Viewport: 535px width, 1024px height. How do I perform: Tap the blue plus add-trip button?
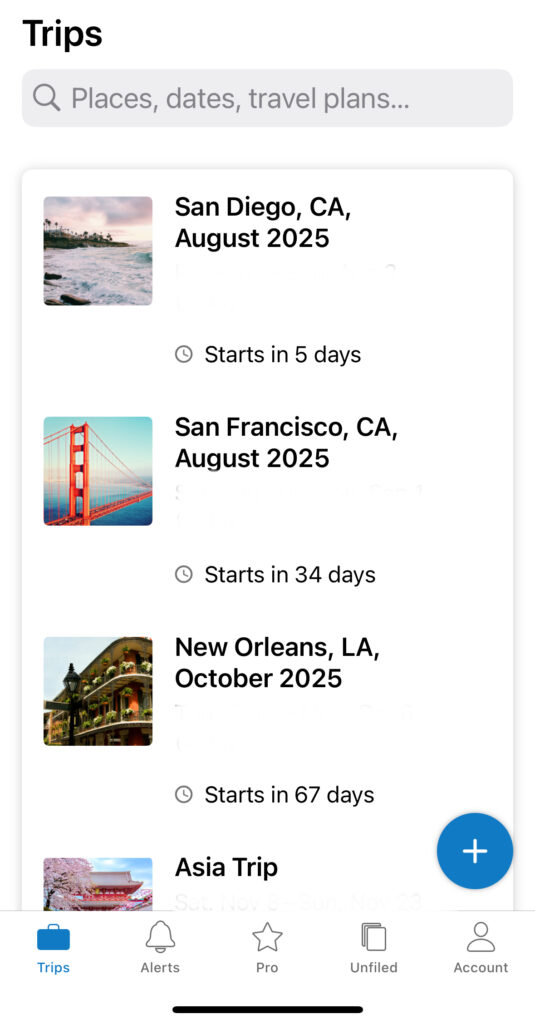[x=475, y=851]
